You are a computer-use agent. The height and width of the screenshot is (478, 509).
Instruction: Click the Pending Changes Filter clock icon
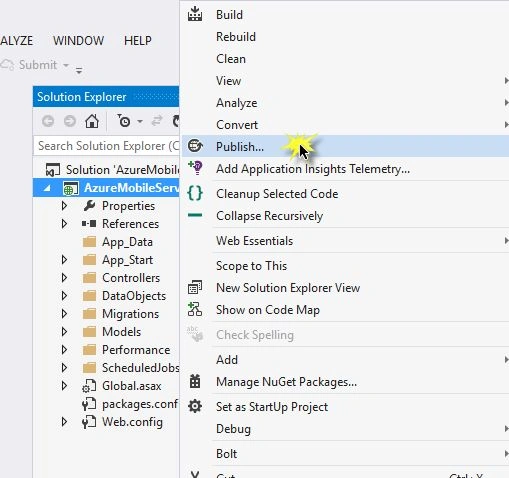pyautogui.click(x=124, y=121)
